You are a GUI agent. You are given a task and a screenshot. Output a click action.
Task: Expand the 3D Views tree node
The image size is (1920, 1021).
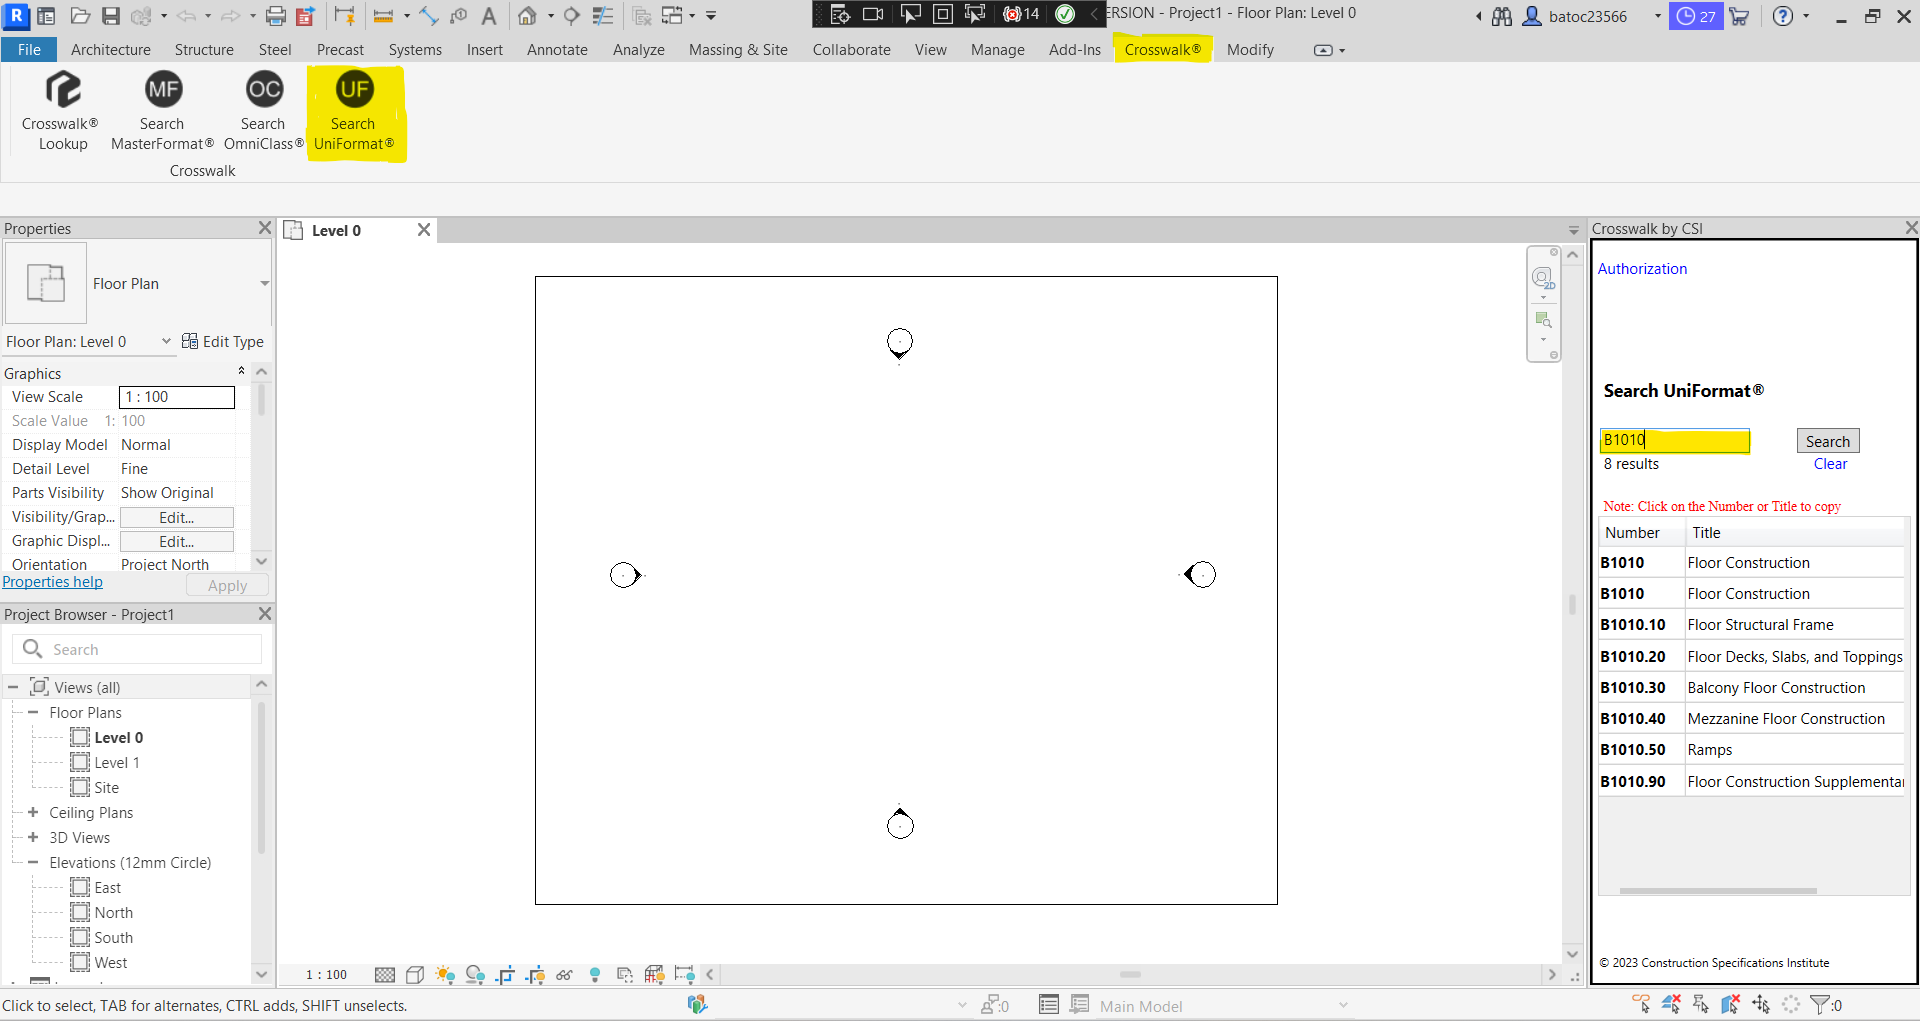tap(33, 838)
